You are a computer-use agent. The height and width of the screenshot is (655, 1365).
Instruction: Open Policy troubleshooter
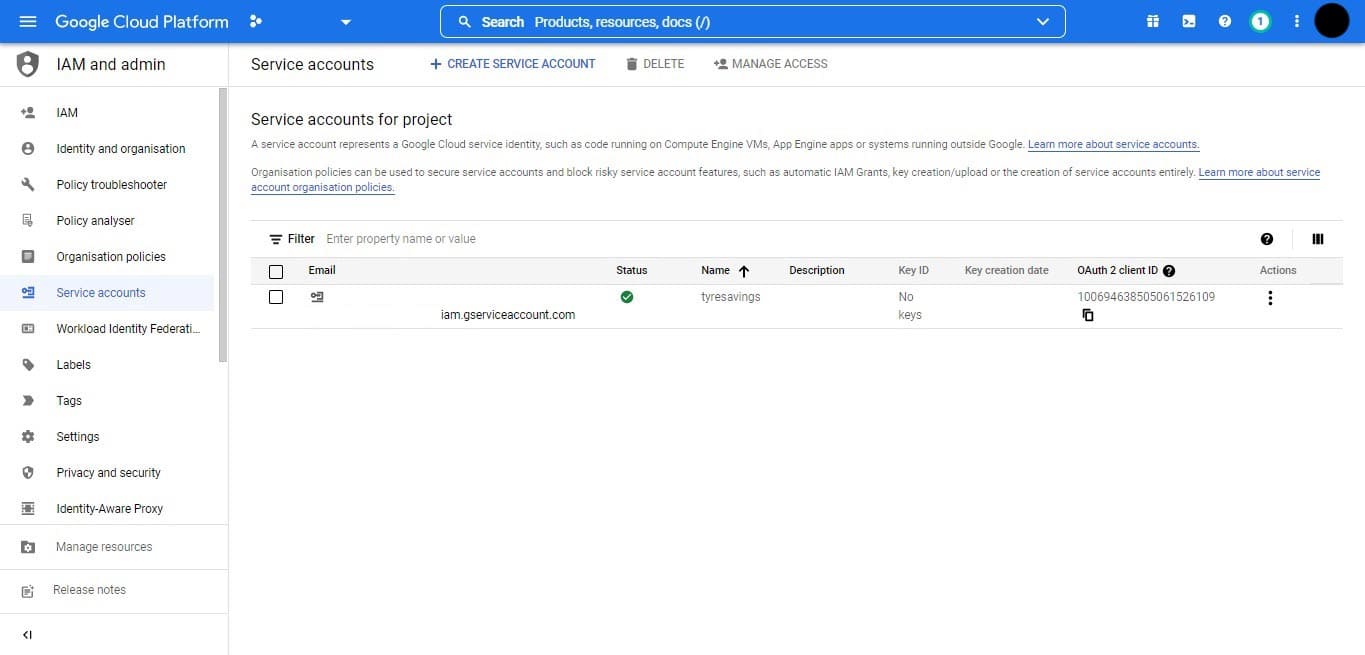(x=107, y=185)
